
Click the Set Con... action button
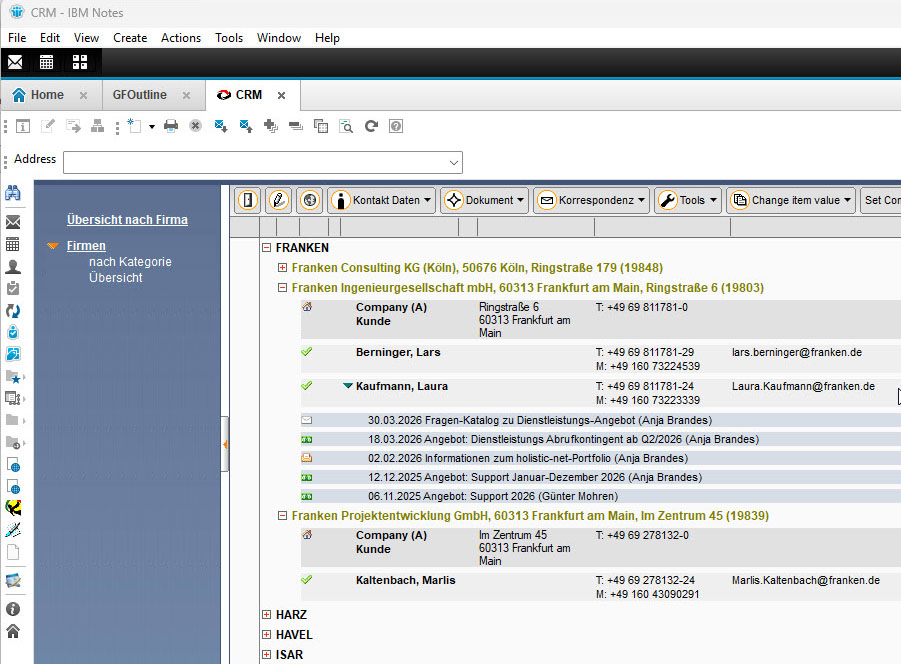tap(880, 200)
